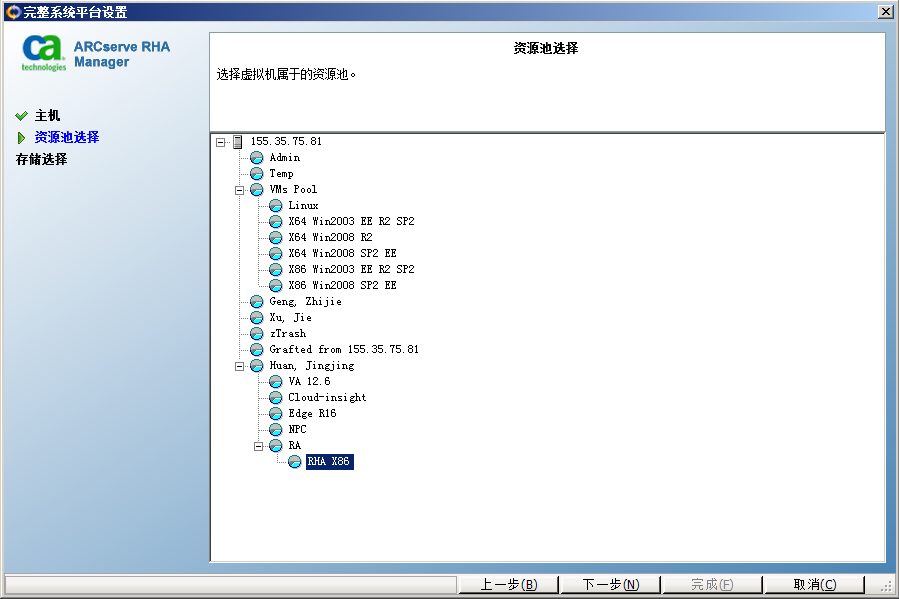Click the CA technologies logo
899x599 pixels.
tap(43, 53)
